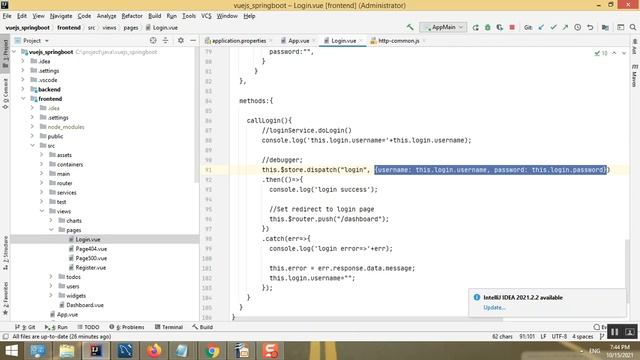Open the Build tool window

pyautogui.click(x=202, y=327)
